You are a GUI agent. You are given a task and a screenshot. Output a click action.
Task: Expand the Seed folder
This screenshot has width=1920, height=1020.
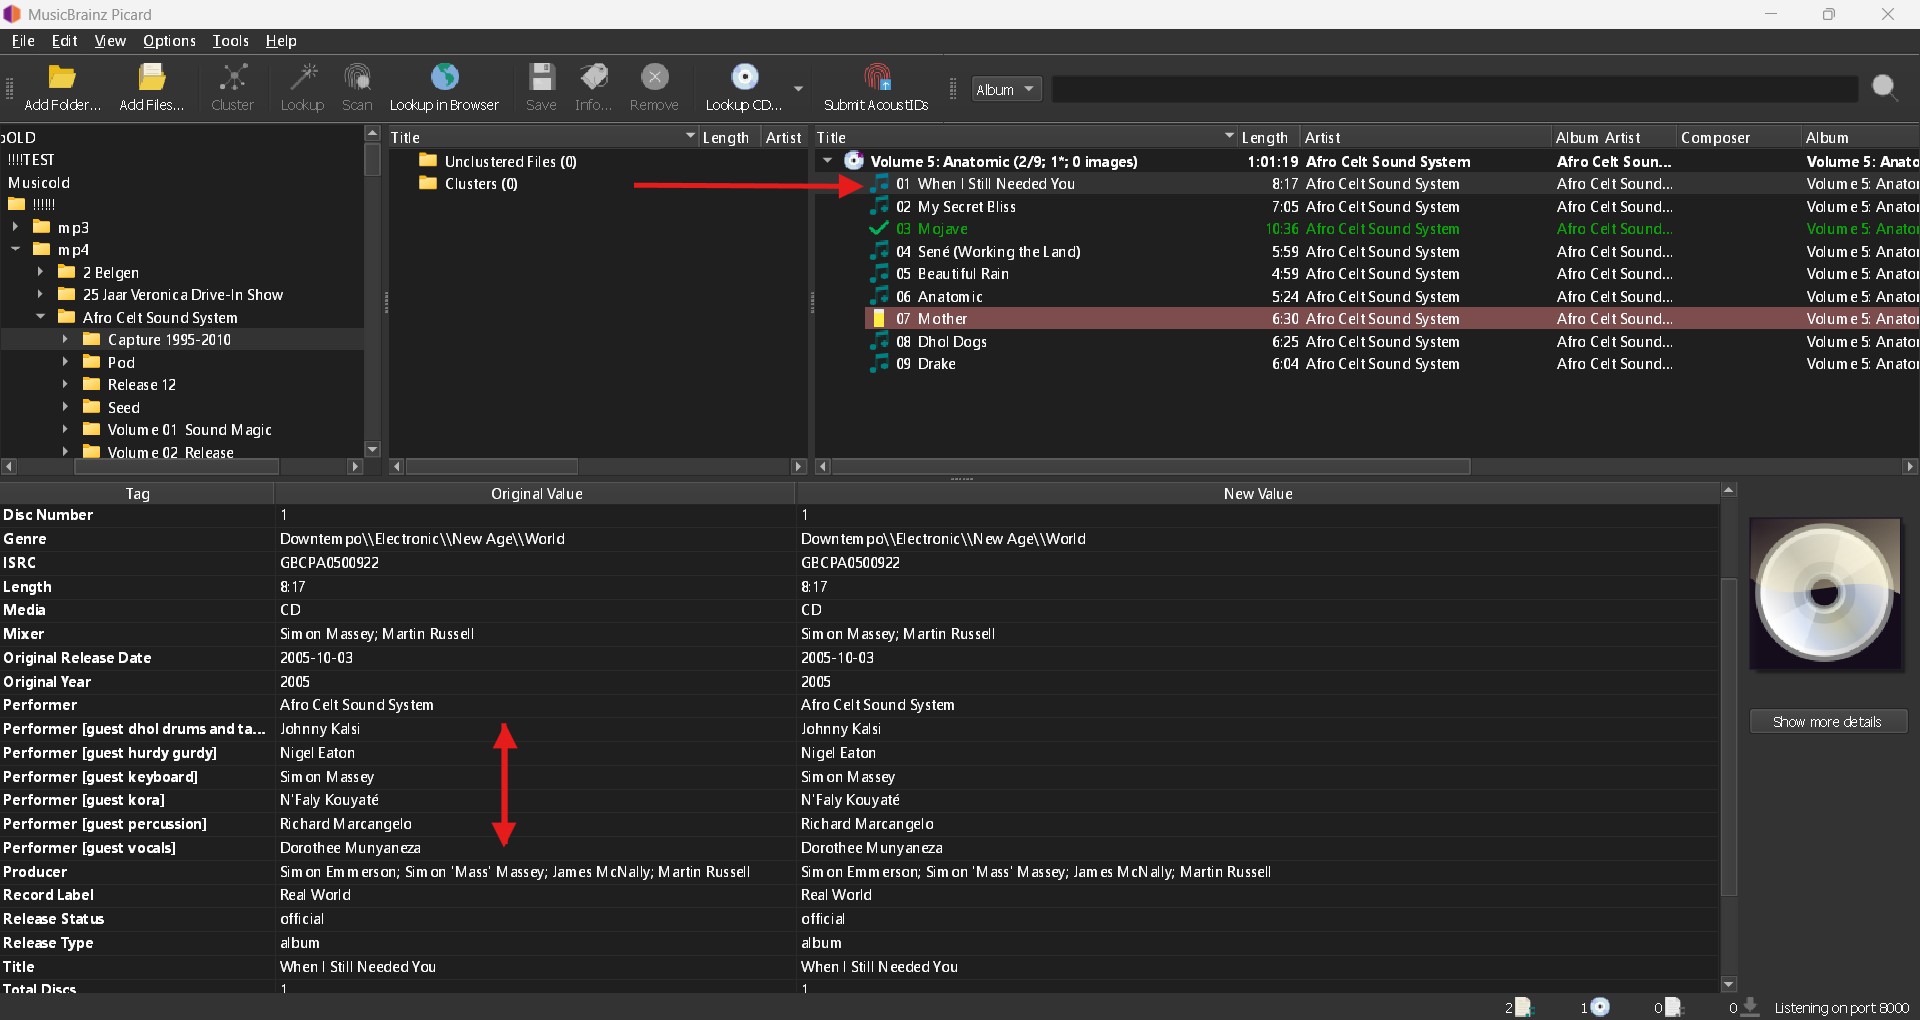tap(65, 407)
